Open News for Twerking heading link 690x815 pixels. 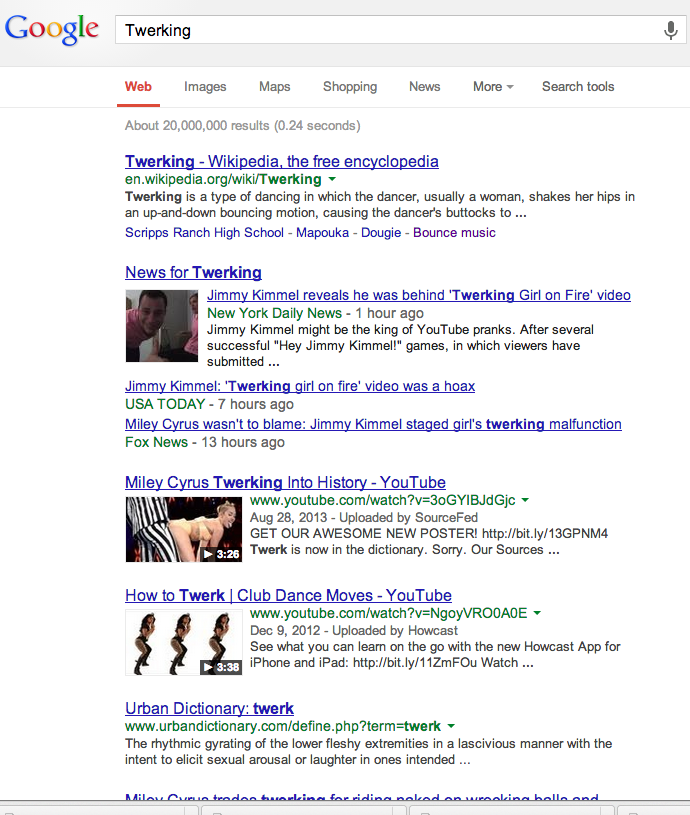coord(193,273)
